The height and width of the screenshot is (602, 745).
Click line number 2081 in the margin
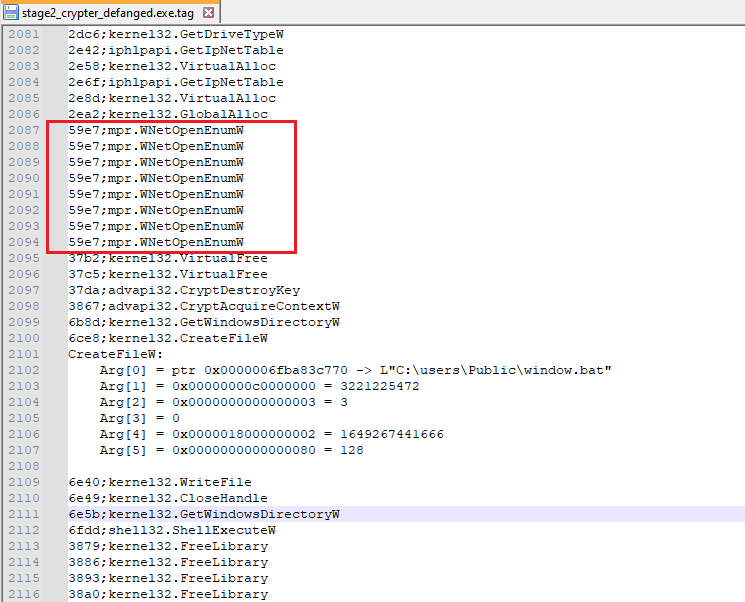24,34
